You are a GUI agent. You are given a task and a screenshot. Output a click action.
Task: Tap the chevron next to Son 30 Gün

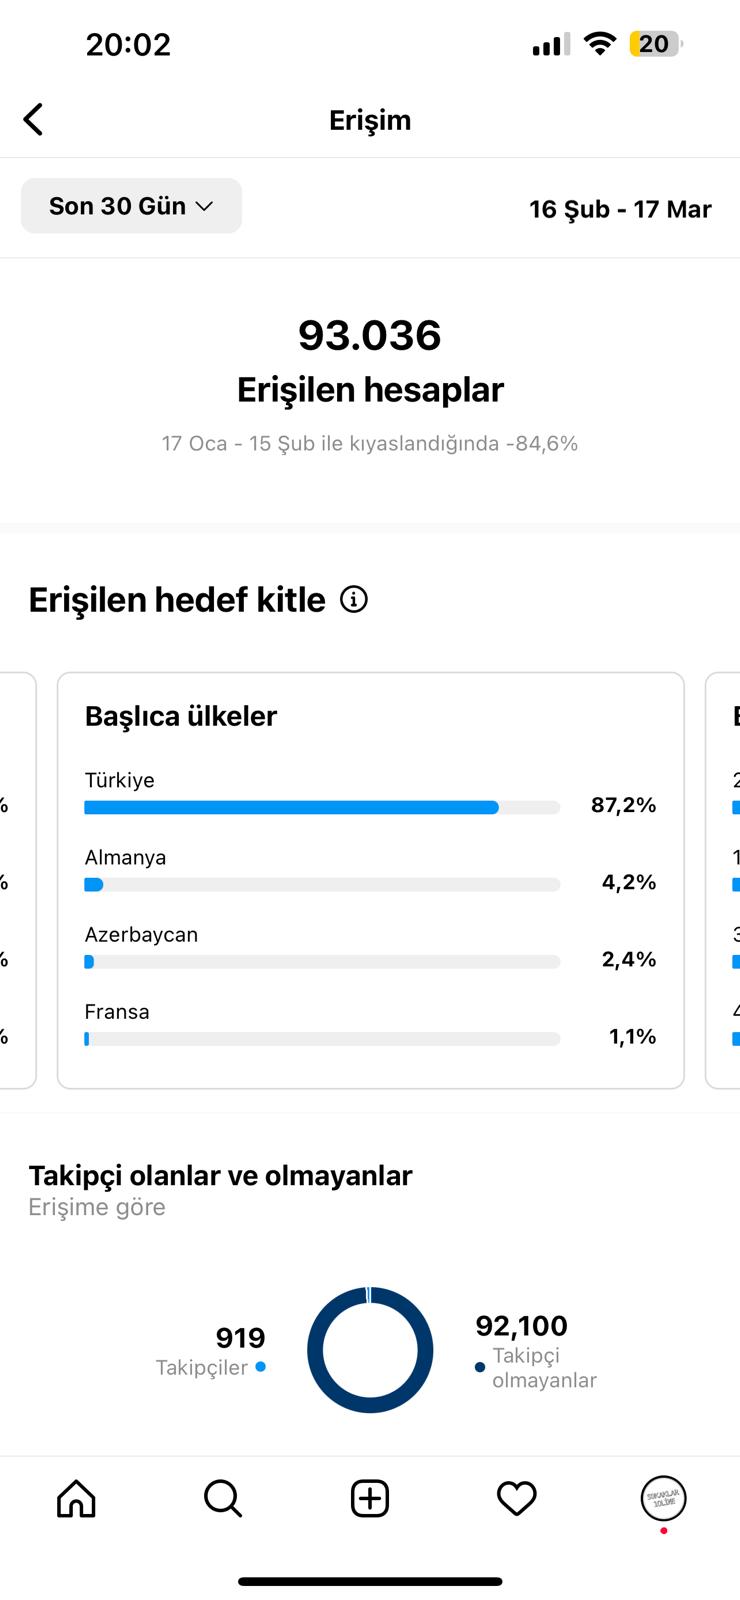tap(204, 206)
